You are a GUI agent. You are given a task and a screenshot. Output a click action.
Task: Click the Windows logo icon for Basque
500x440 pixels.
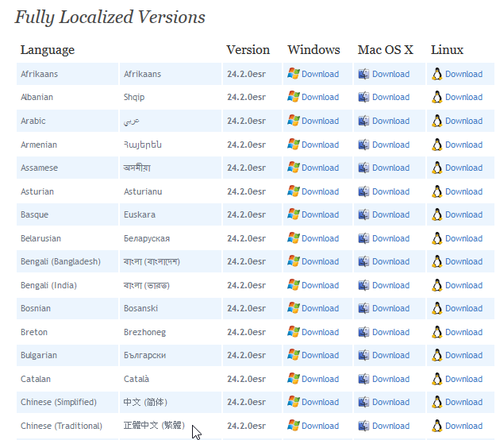coord(293,214)
